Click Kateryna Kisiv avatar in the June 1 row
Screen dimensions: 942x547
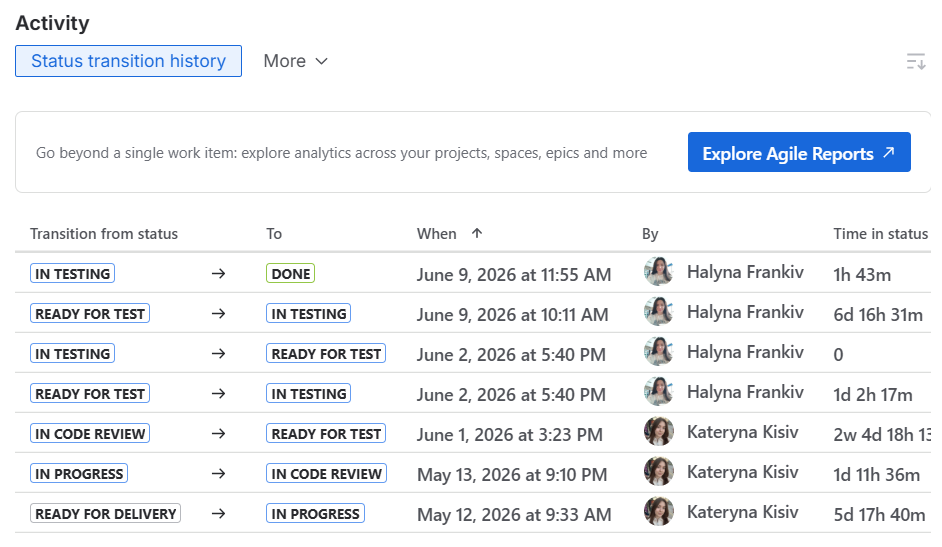click(x=659, y=432)
